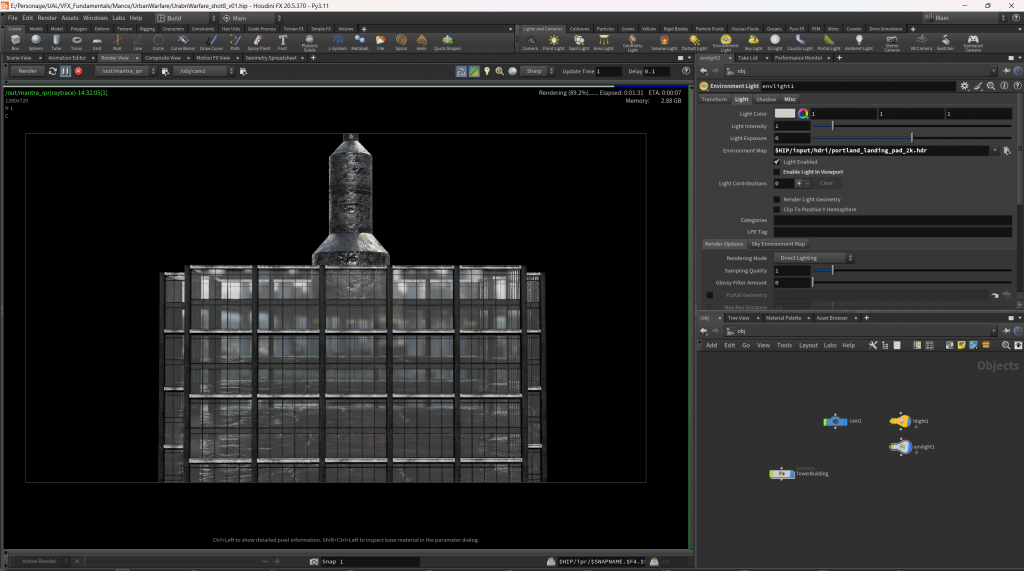1024x571 pixels.
Task: Switch to the Transform tab
Action: (714, 99)
